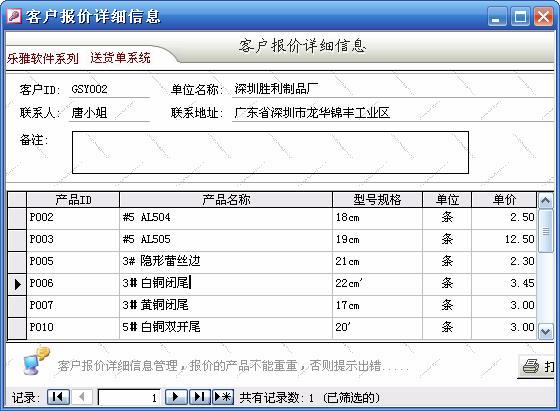Select row P006 using its record selector

[17, 284]
